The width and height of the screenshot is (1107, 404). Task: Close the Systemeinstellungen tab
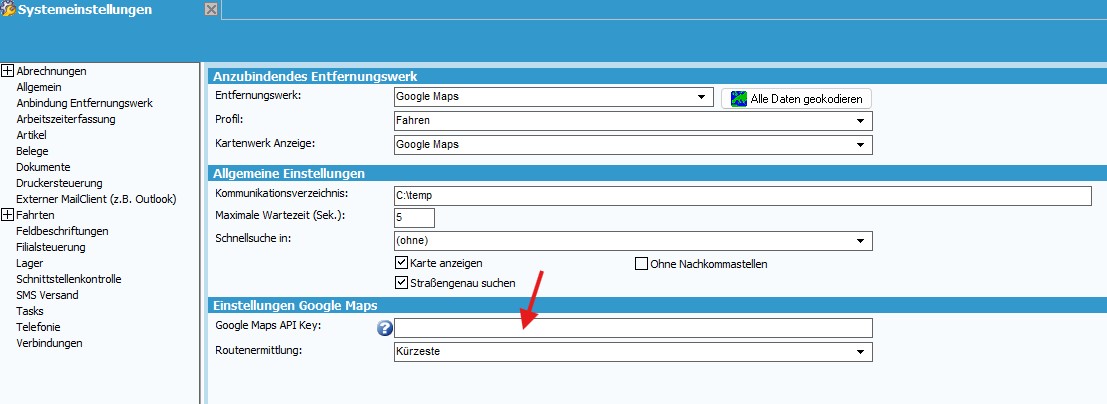[x=210, y=10]
